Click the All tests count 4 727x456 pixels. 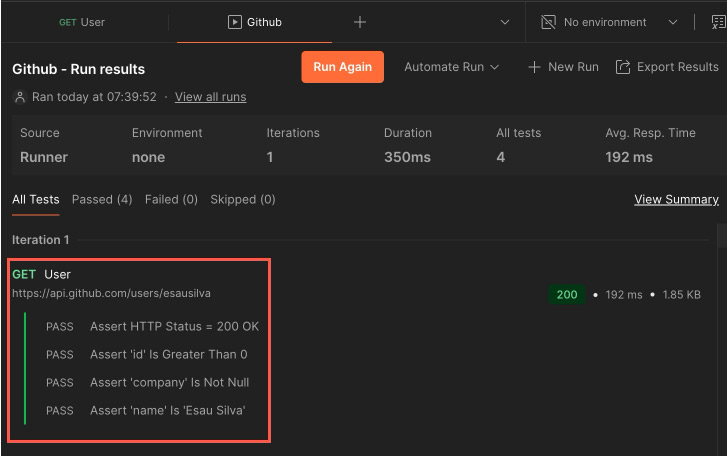pyautogui.click(x=500, y=158)
